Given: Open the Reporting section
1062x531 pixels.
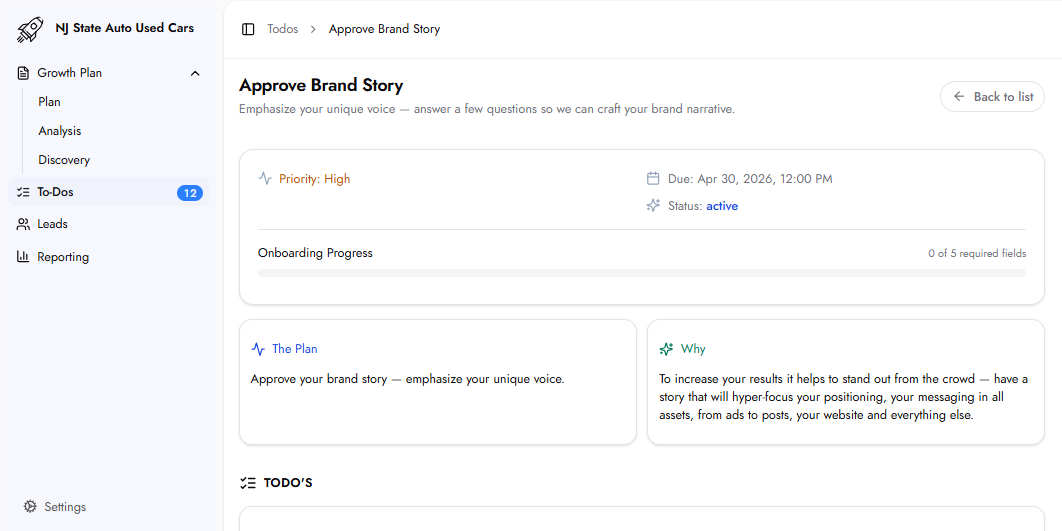Looking at the screenshot, I should (63, 257).
